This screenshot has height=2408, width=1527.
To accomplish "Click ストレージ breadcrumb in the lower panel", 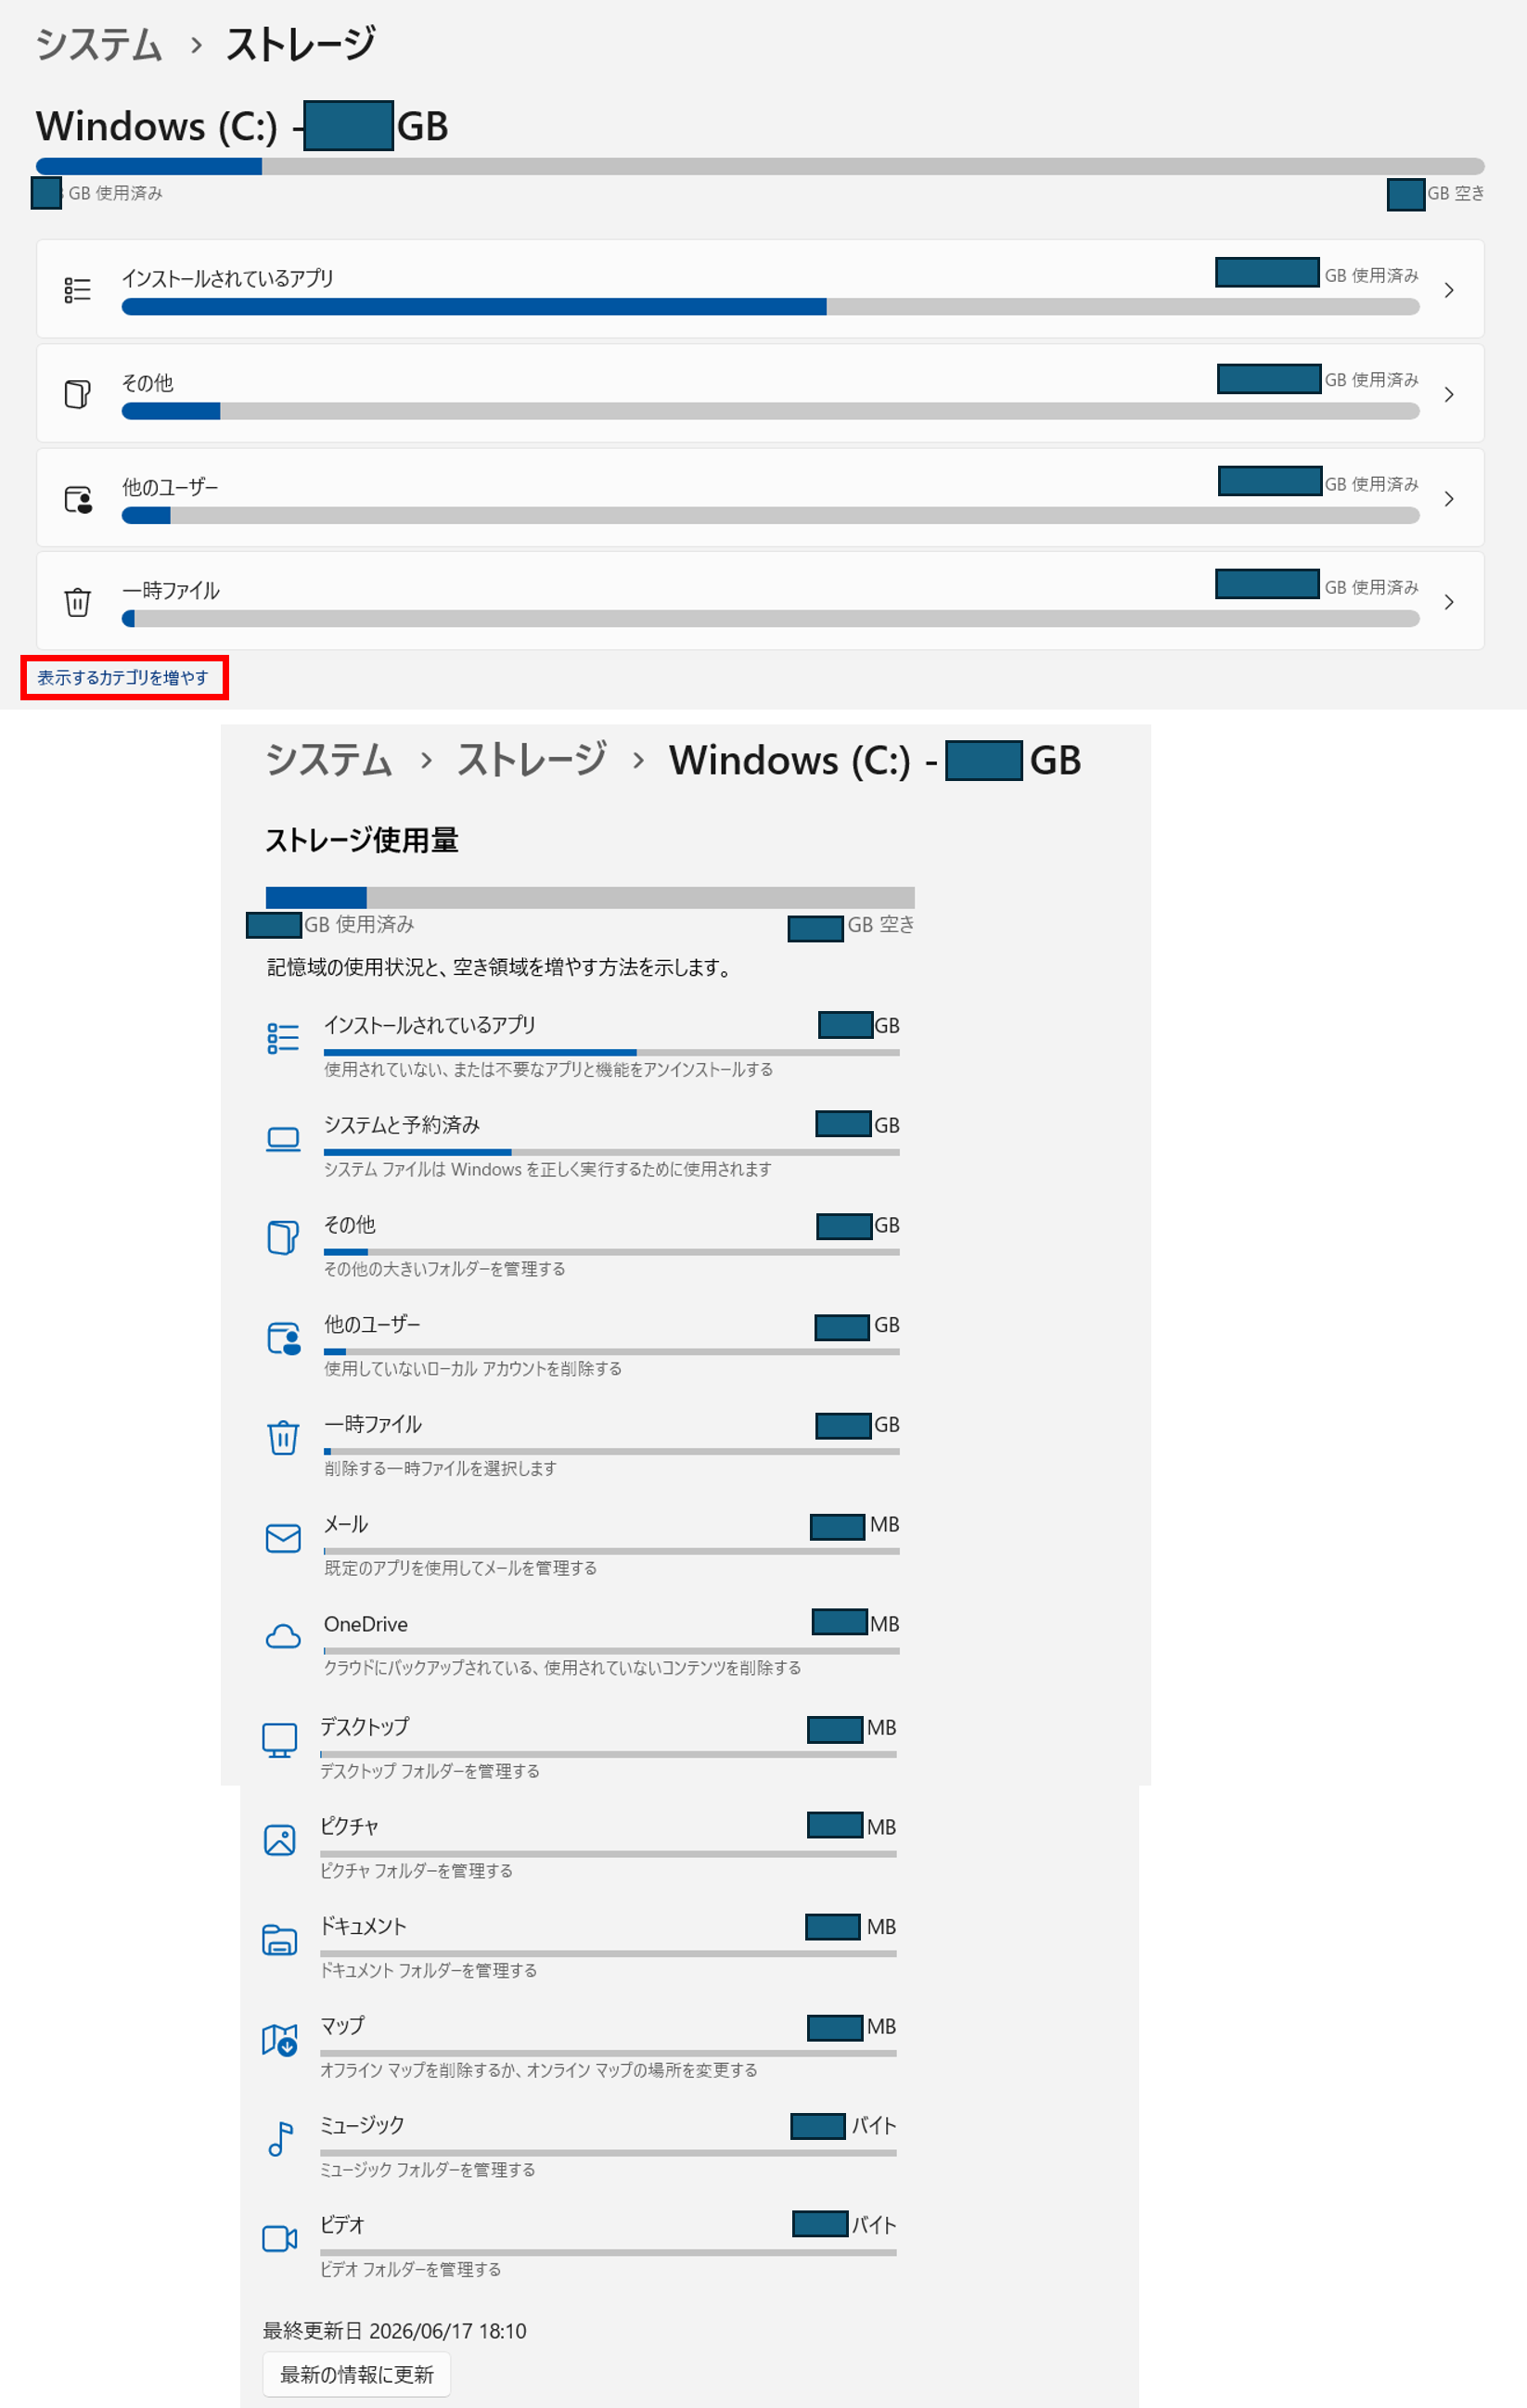I will [x=532, y=760].
